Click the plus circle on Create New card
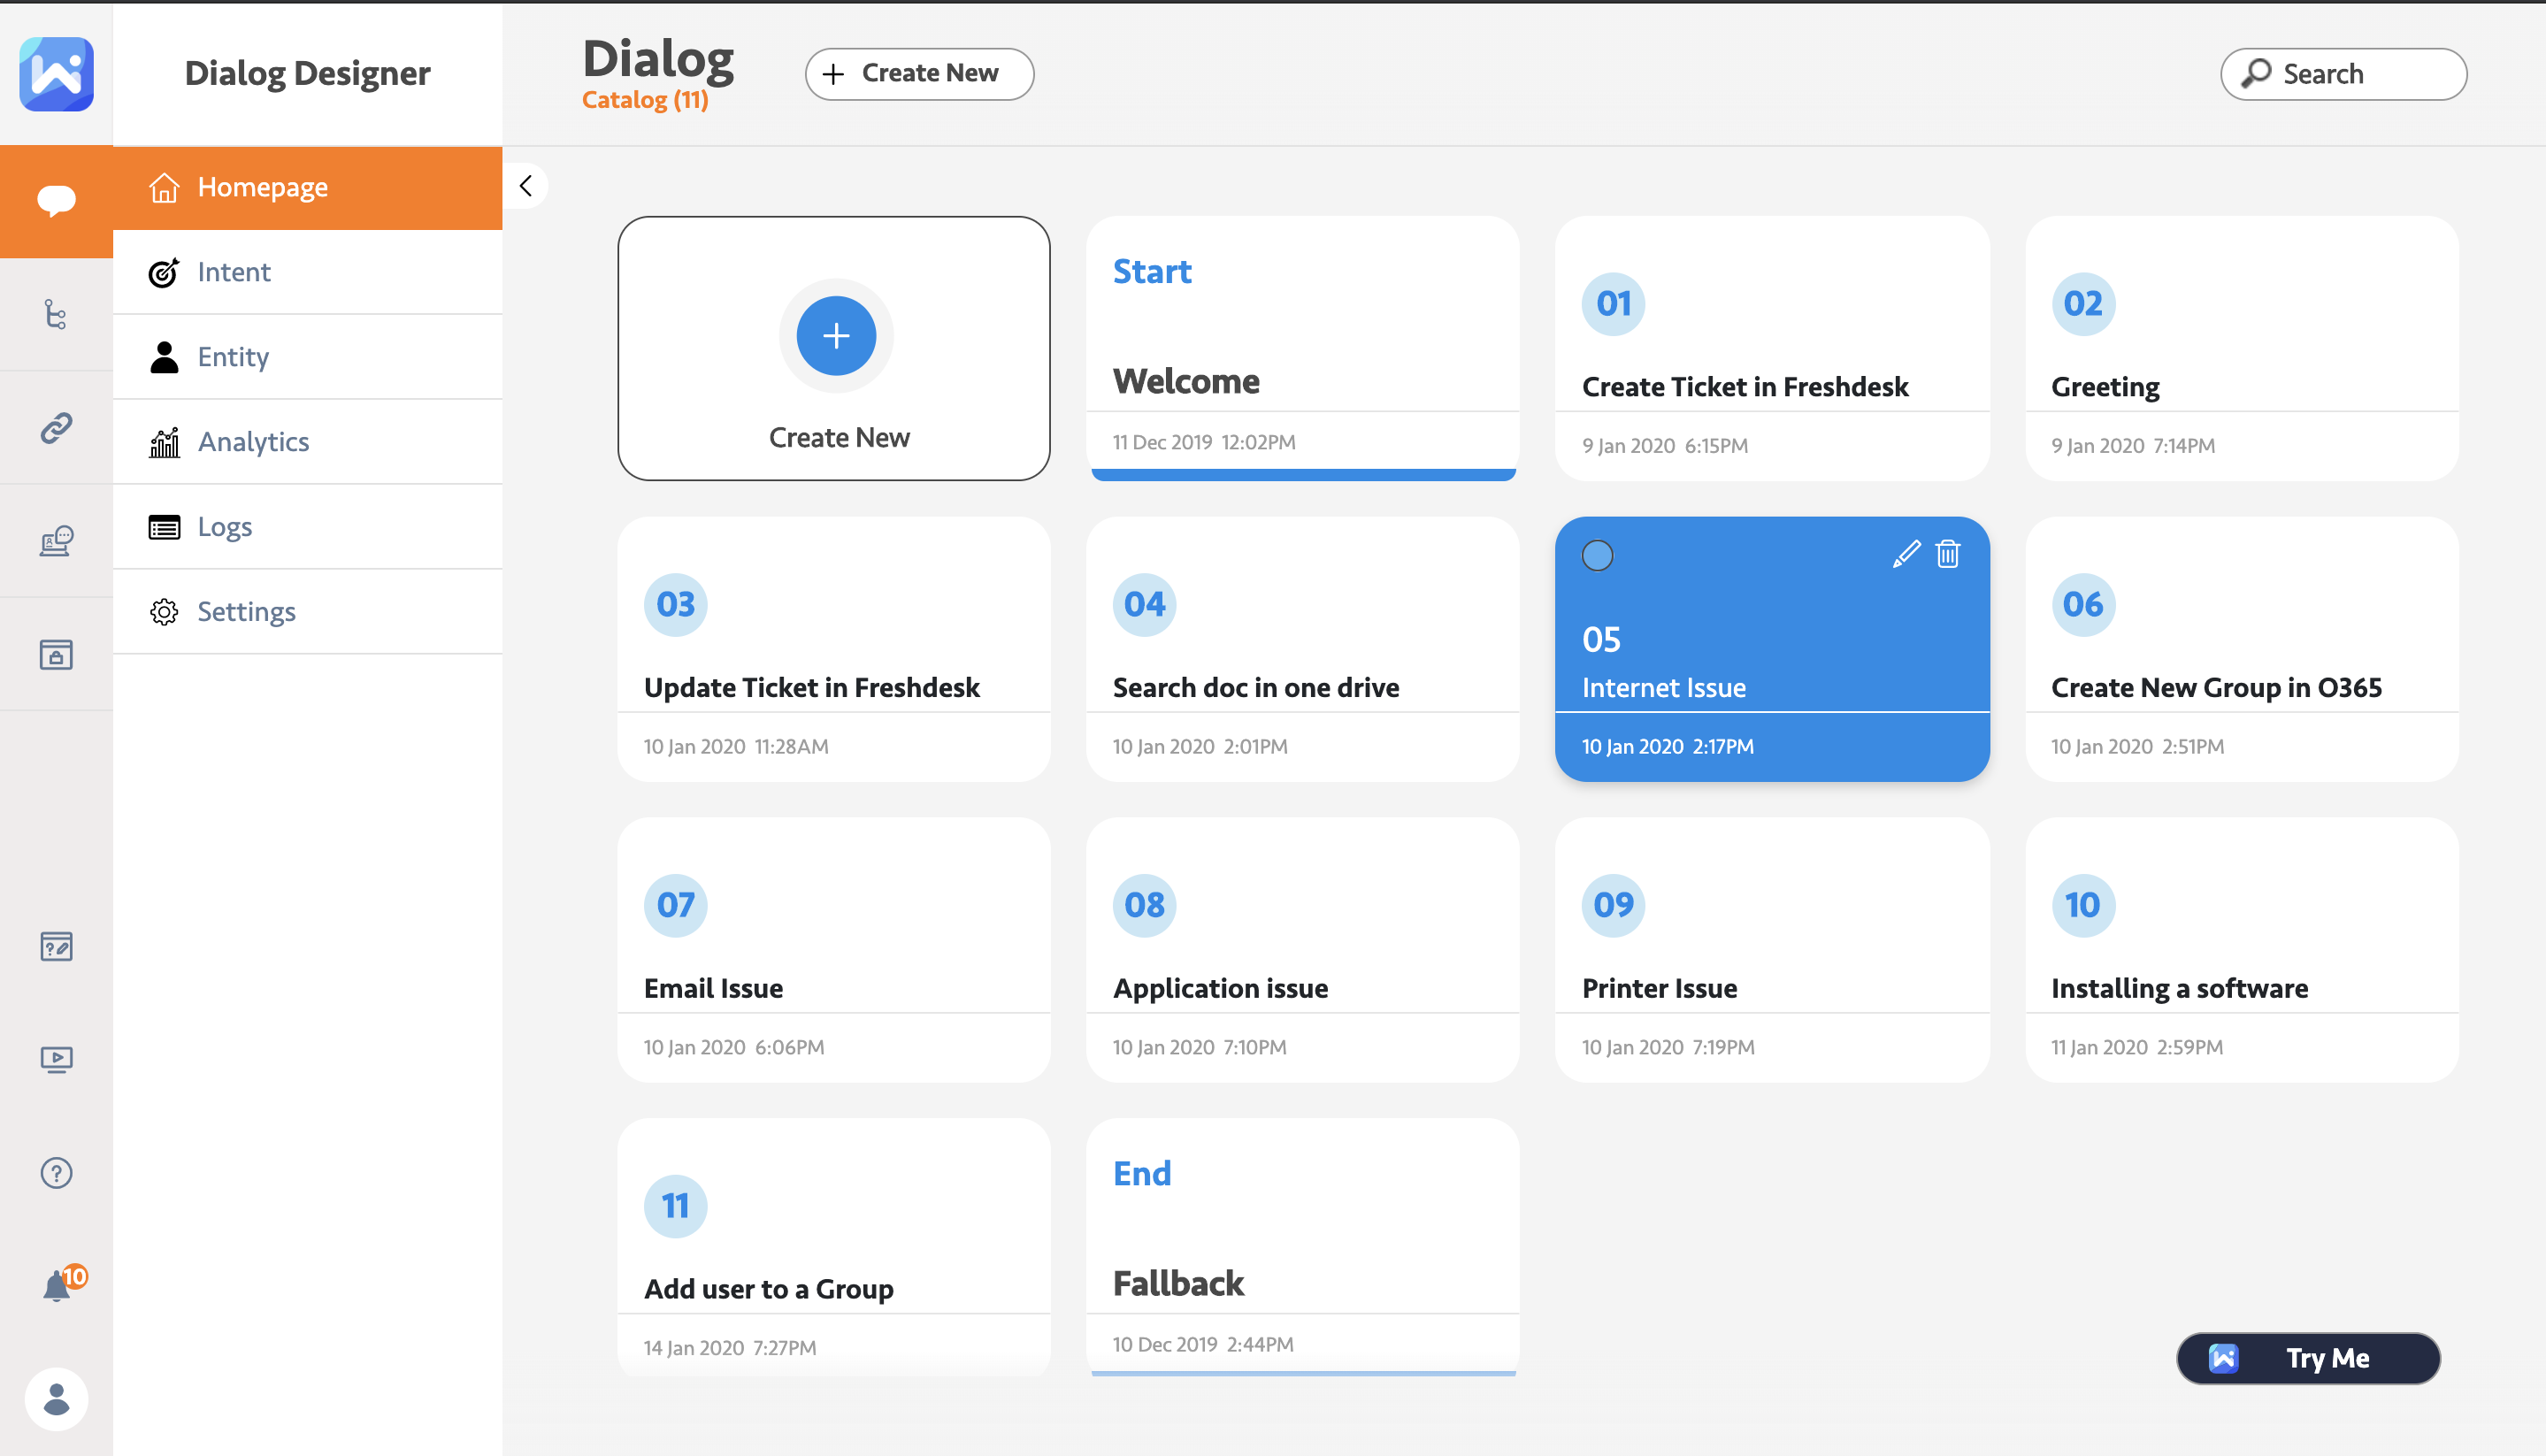The height and width of the screenshot is (1456, 2546). [836, 336]
